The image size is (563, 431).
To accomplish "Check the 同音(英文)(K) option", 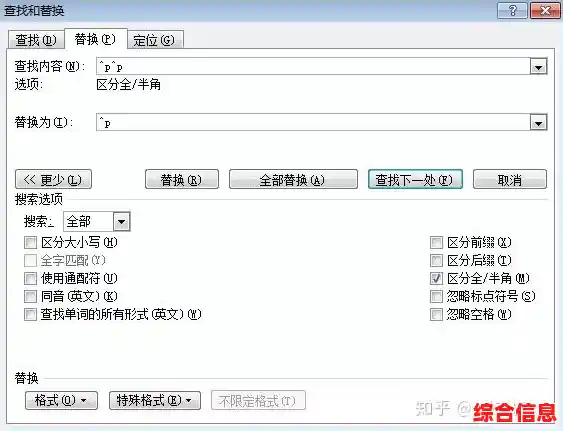I will click(x=30, y=296).
